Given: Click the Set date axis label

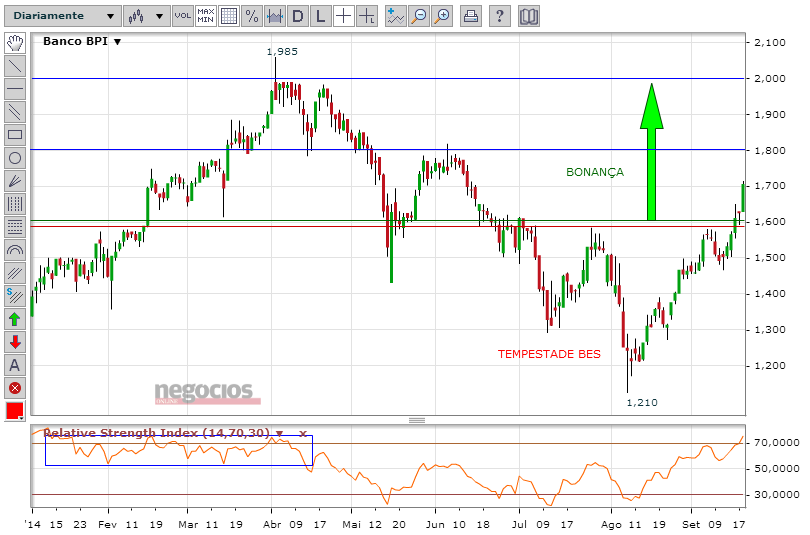Looking at the screenshot, I should [691, 525].
